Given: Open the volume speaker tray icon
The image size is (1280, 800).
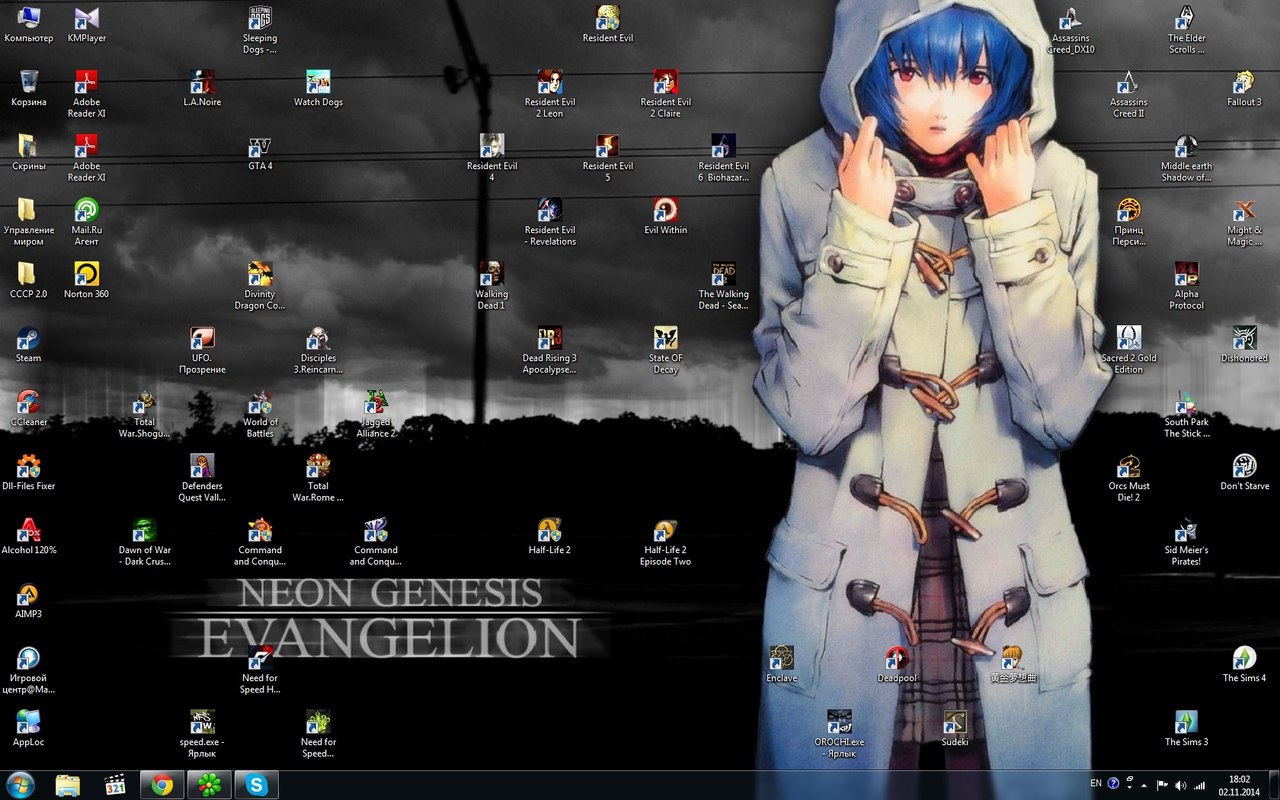Looking at the screenshot, I should click(x=1181, y=785).
